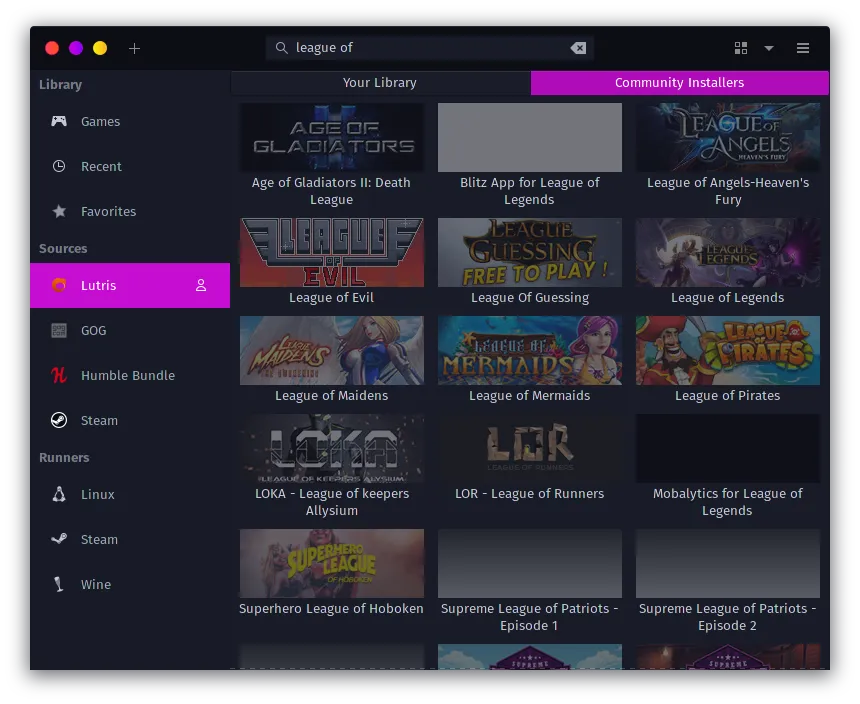Open the view options dropdown arrow
Image resolution: width=860 pixels, height=704 pixels.
point(769,48)
